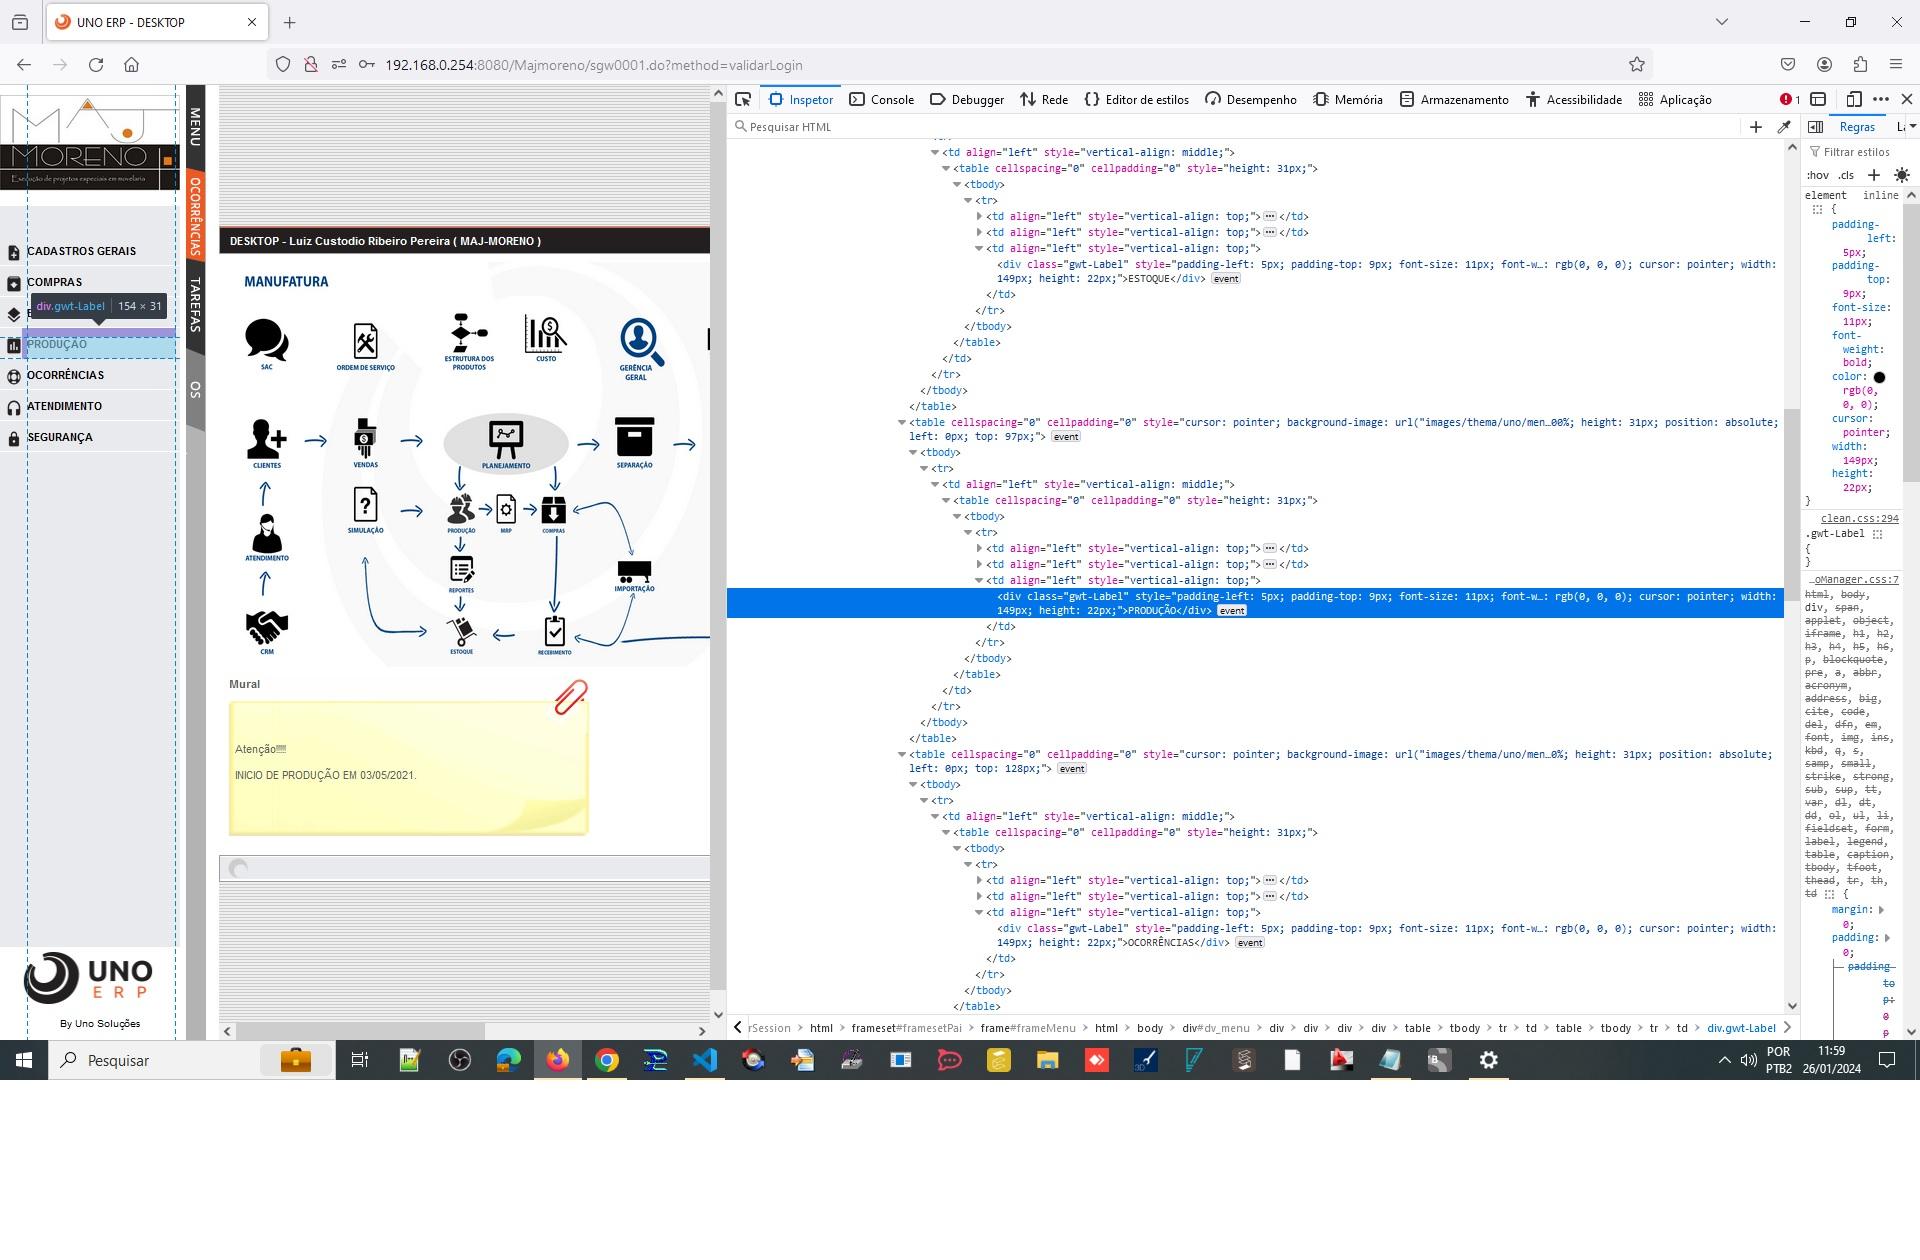Click the black color swatch in rules

(x=1879, y=377)
